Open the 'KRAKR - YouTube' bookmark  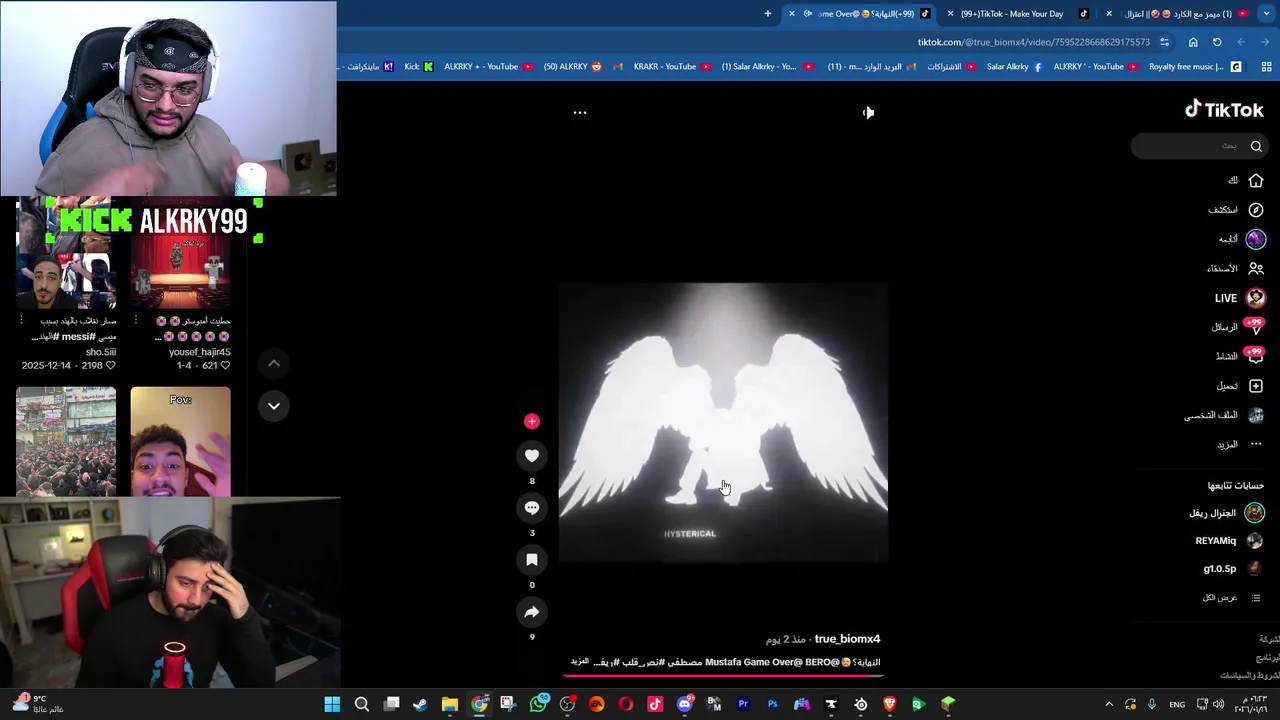[x=672, y=67]
